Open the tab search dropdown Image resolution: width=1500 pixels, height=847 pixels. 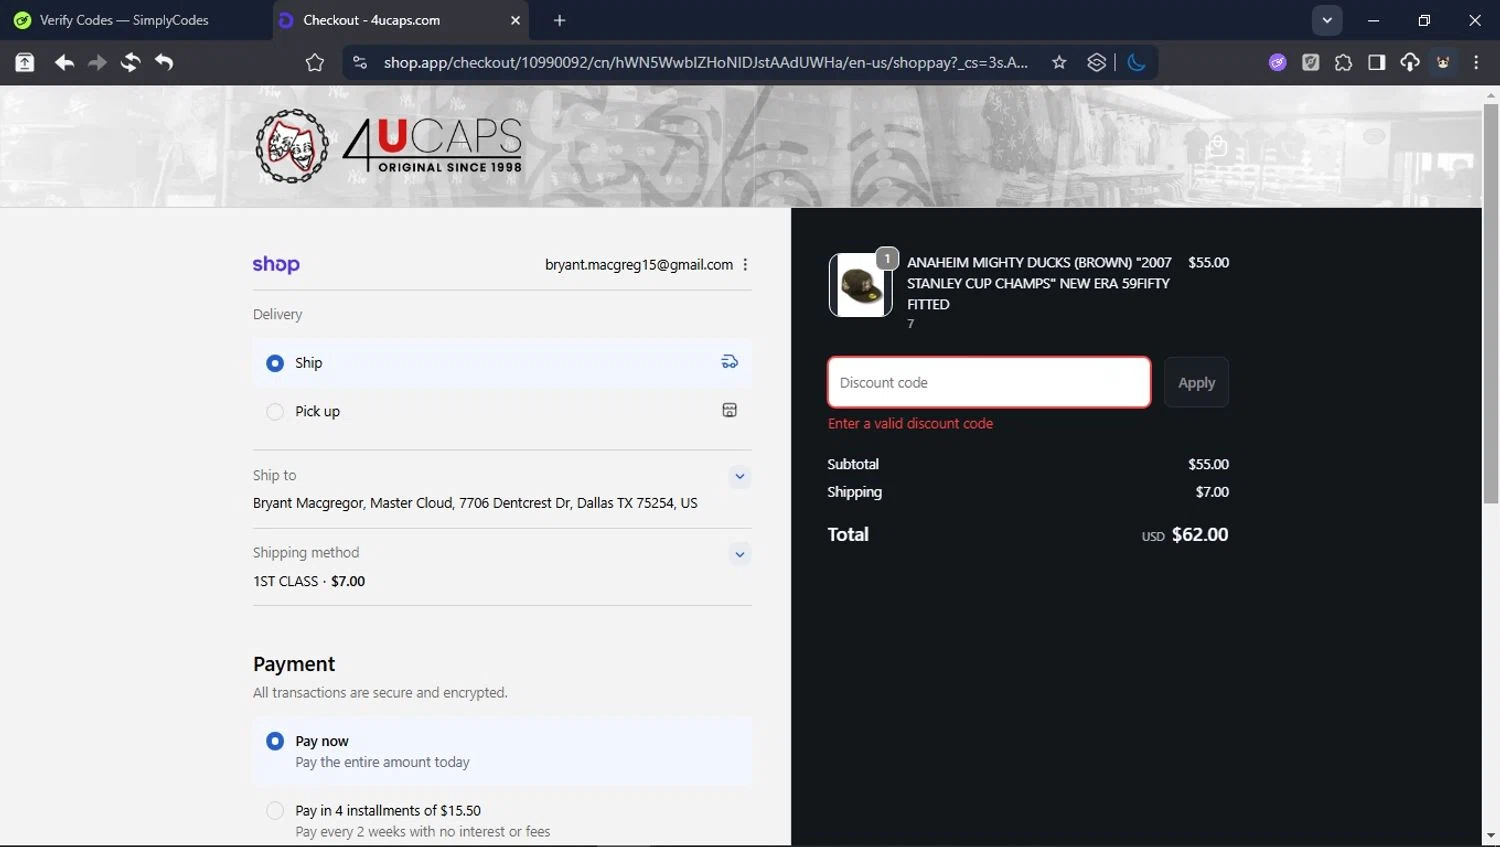1327,20
